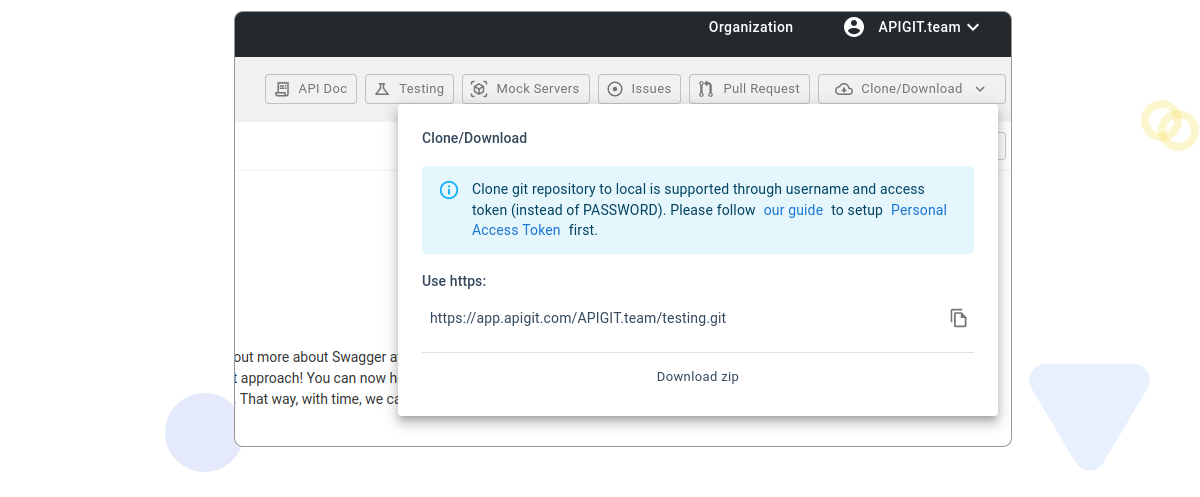Click the Pull Request branch icon
This screenshot has width=1200, height=497.
click(x=706, y=89)
